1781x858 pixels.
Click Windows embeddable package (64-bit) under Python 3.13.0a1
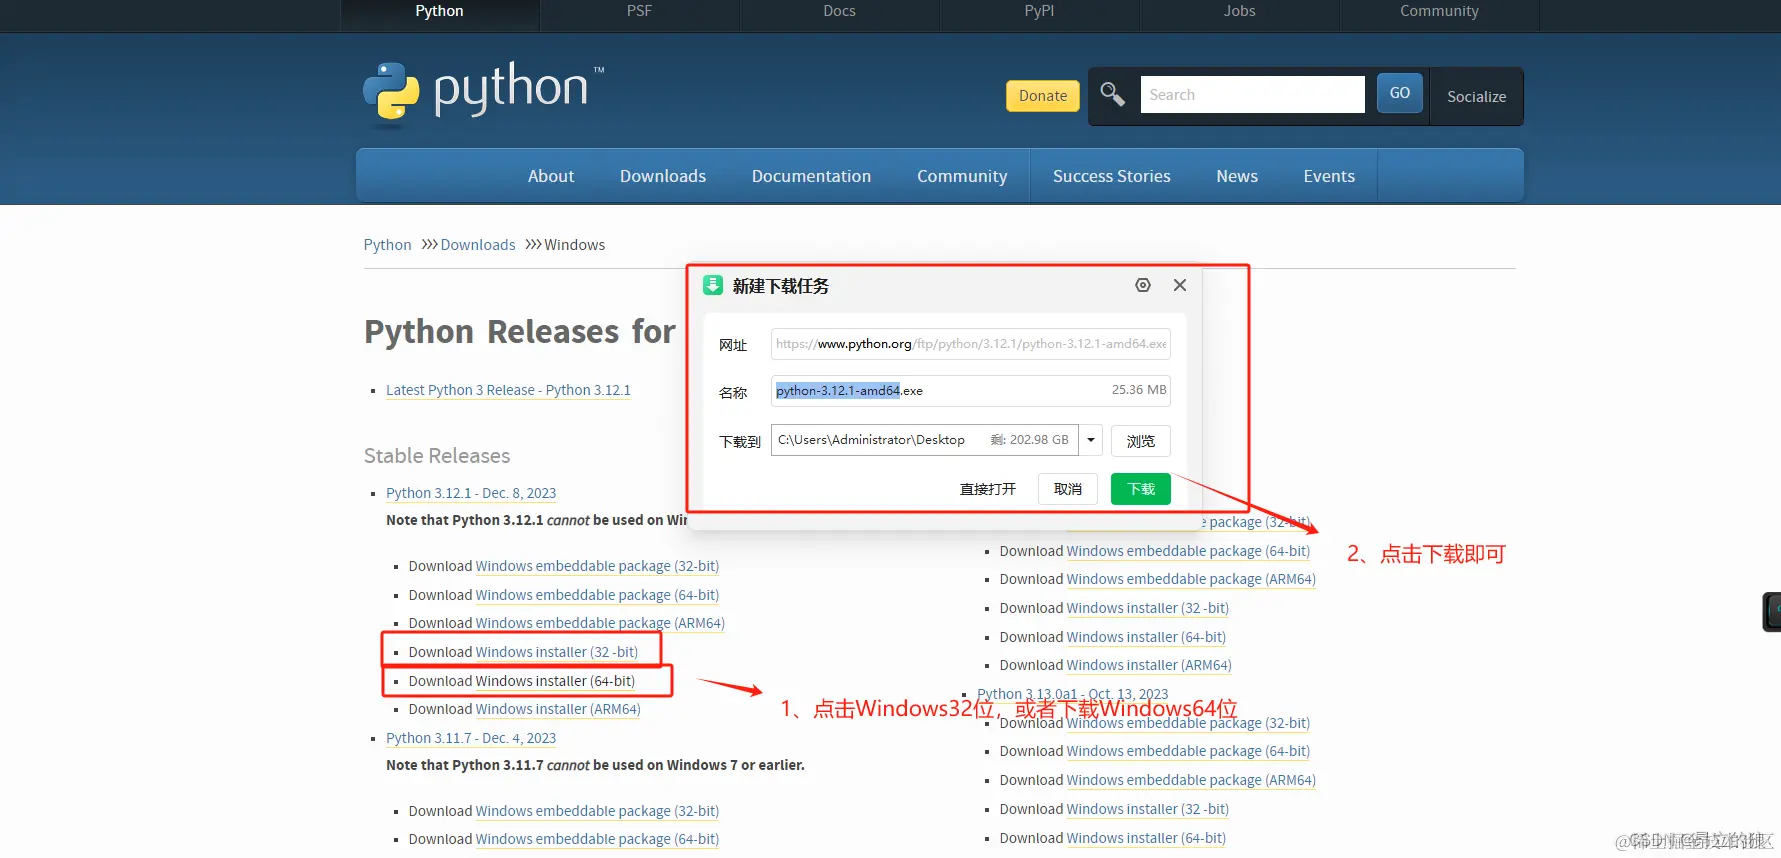[x=1188, y=751]
